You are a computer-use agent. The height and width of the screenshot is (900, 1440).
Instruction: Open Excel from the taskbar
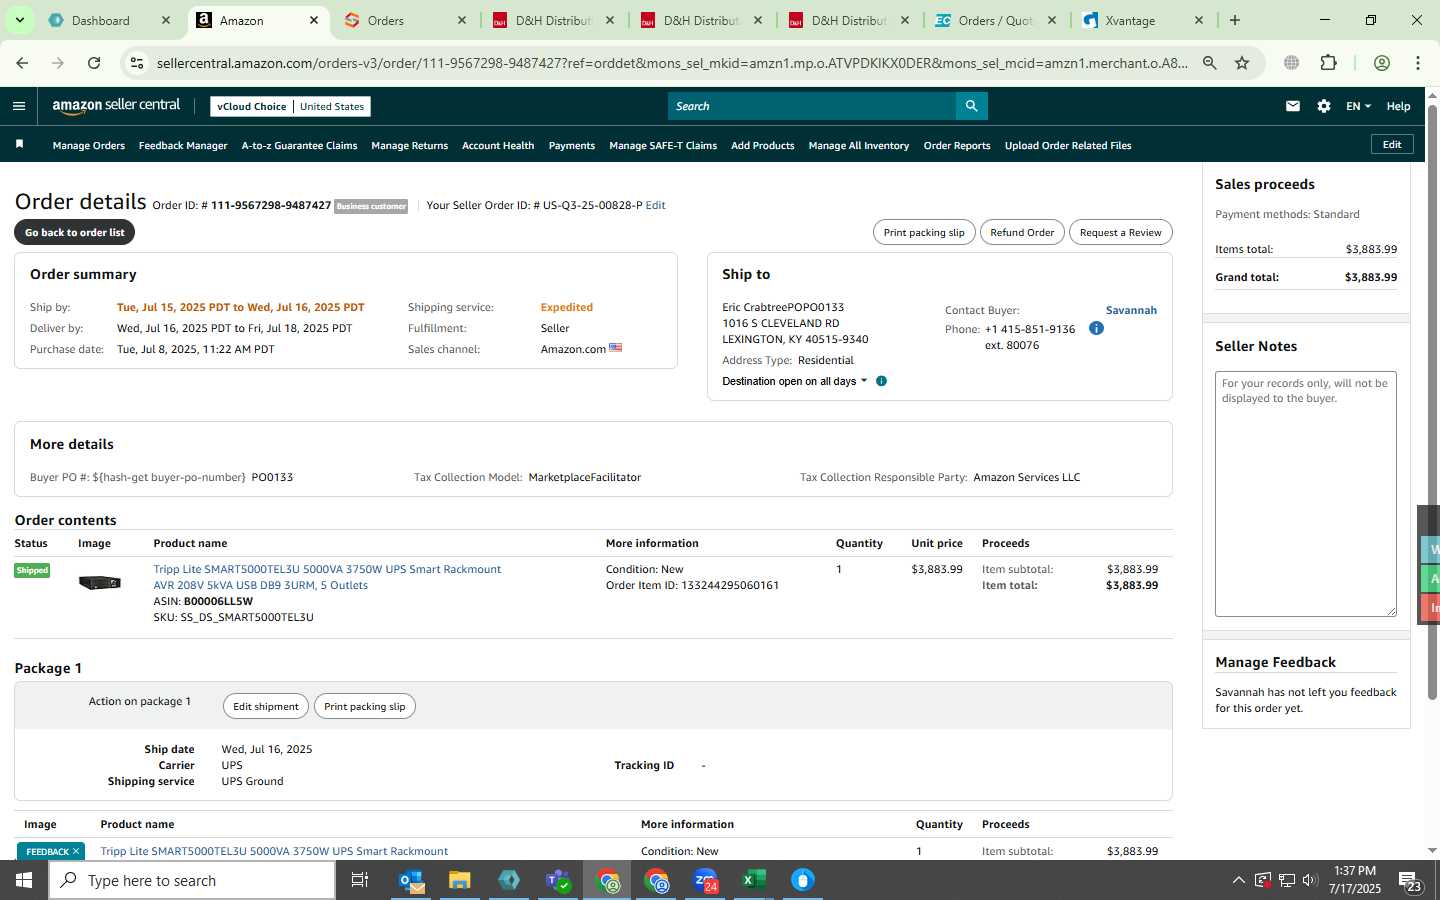(x=754, y=880)
